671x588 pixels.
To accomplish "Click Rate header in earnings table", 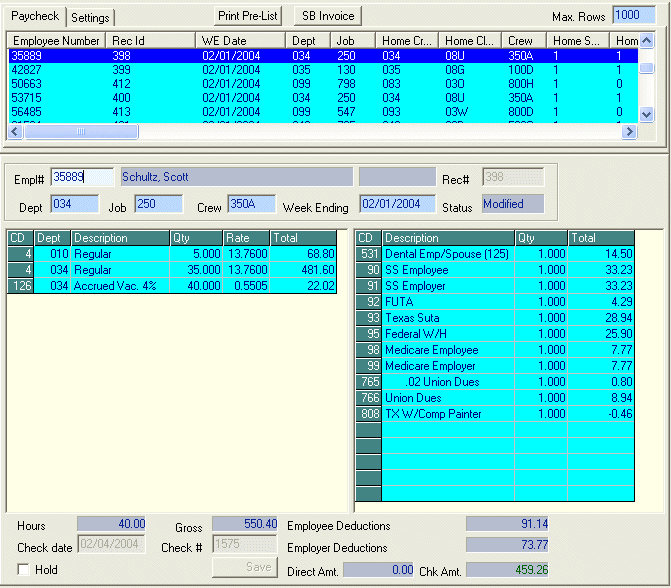I will point(246,238).
